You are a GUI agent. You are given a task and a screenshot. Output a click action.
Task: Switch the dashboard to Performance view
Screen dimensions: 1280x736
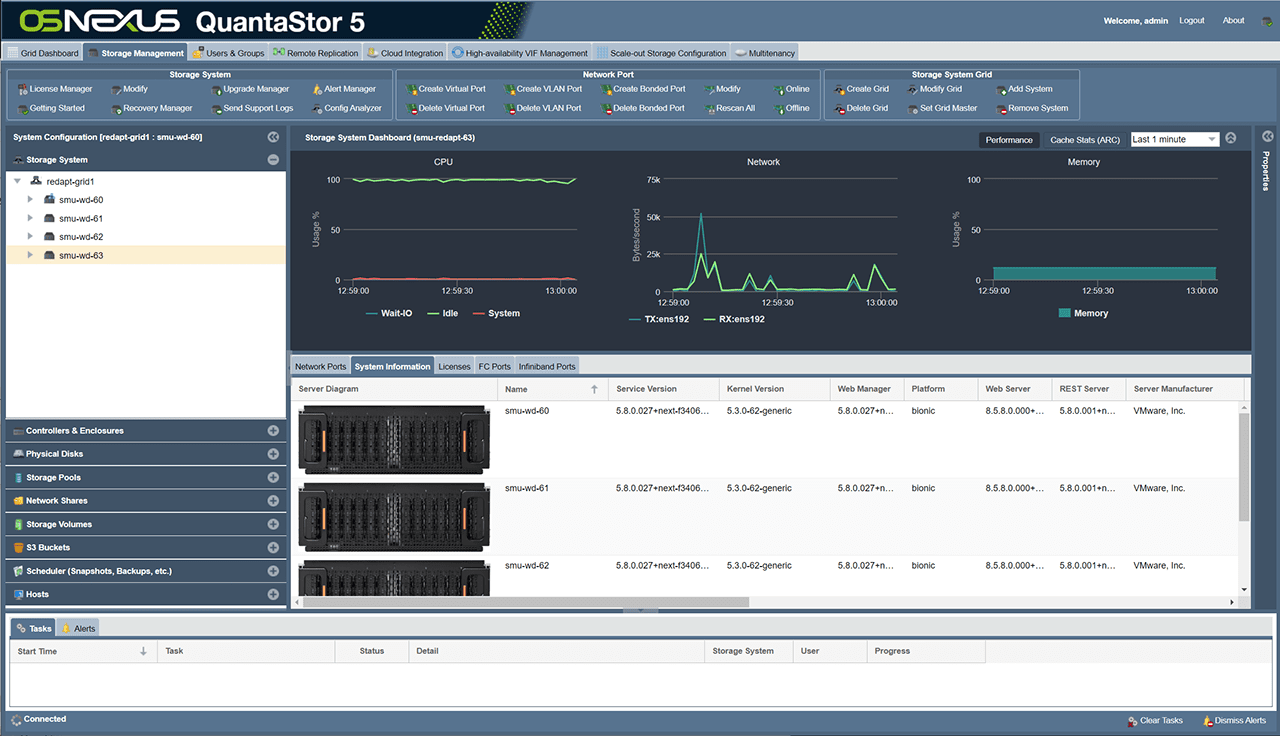click(1009, 140)
